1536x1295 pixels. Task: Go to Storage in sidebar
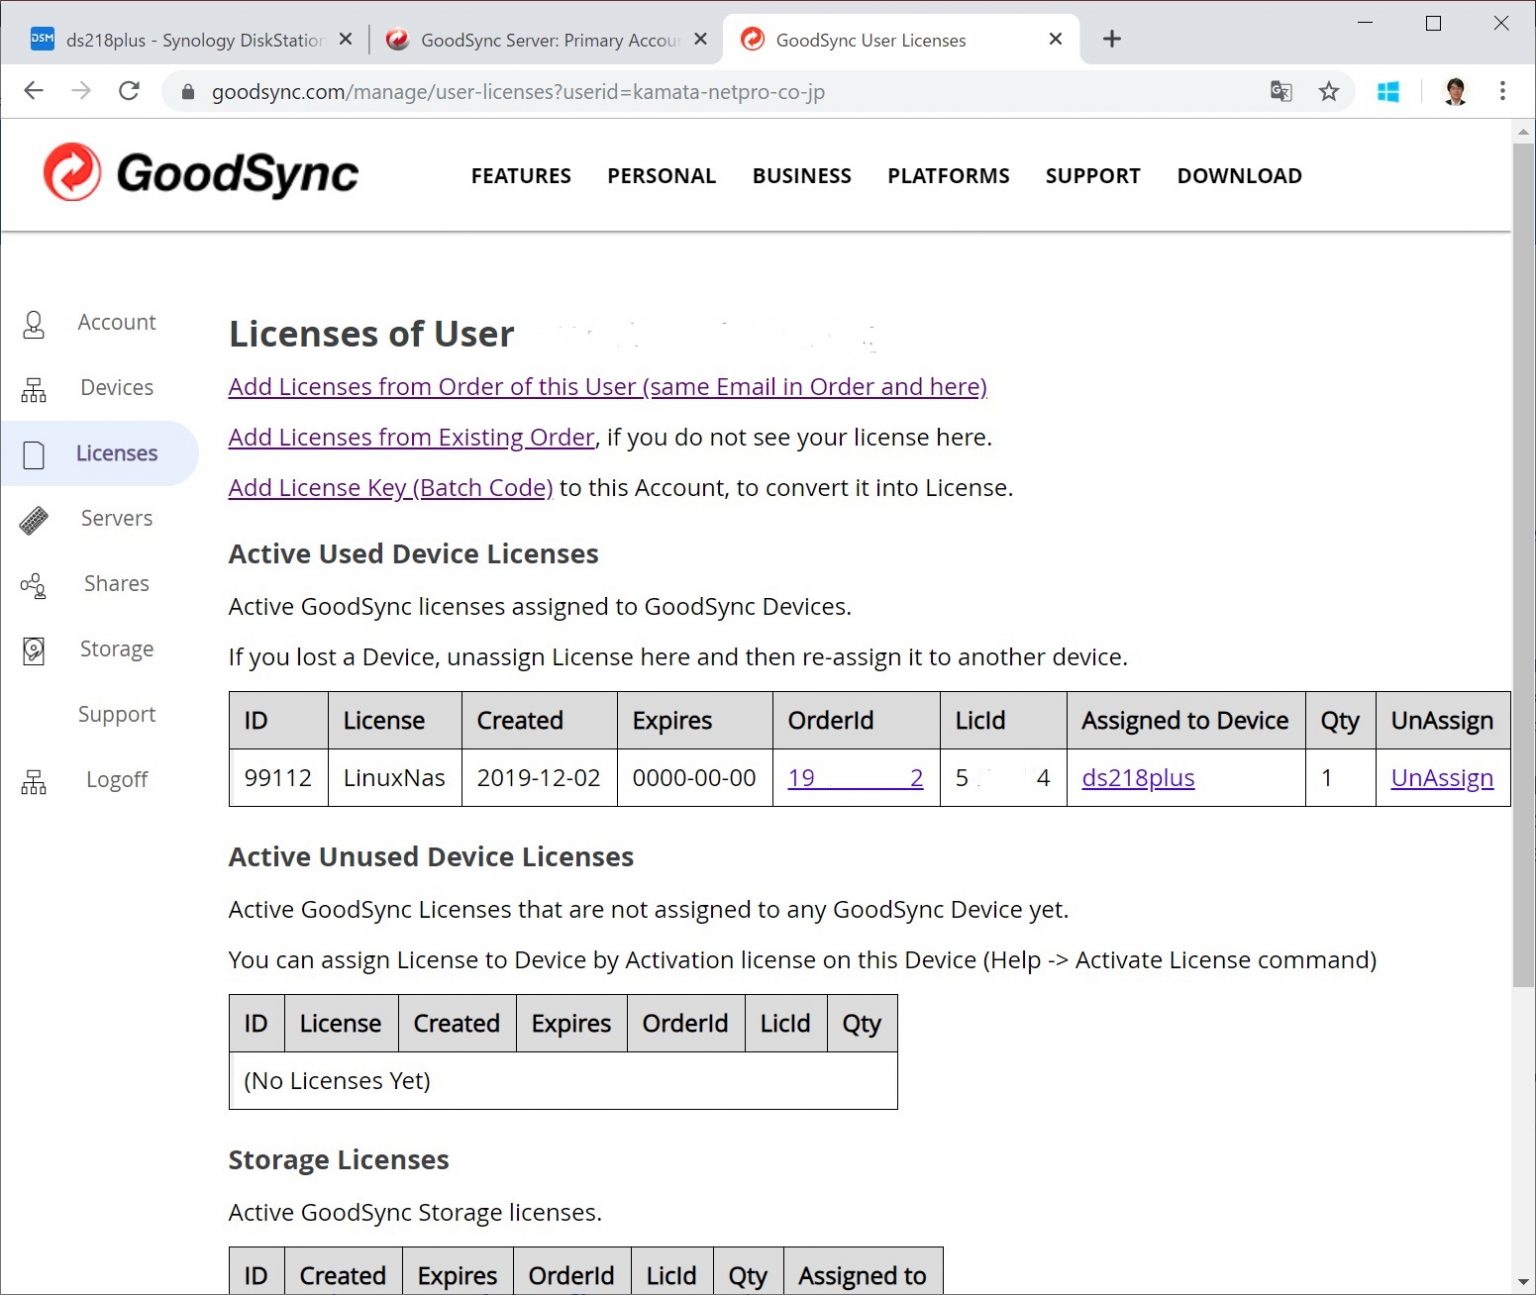tap(117, 649)
